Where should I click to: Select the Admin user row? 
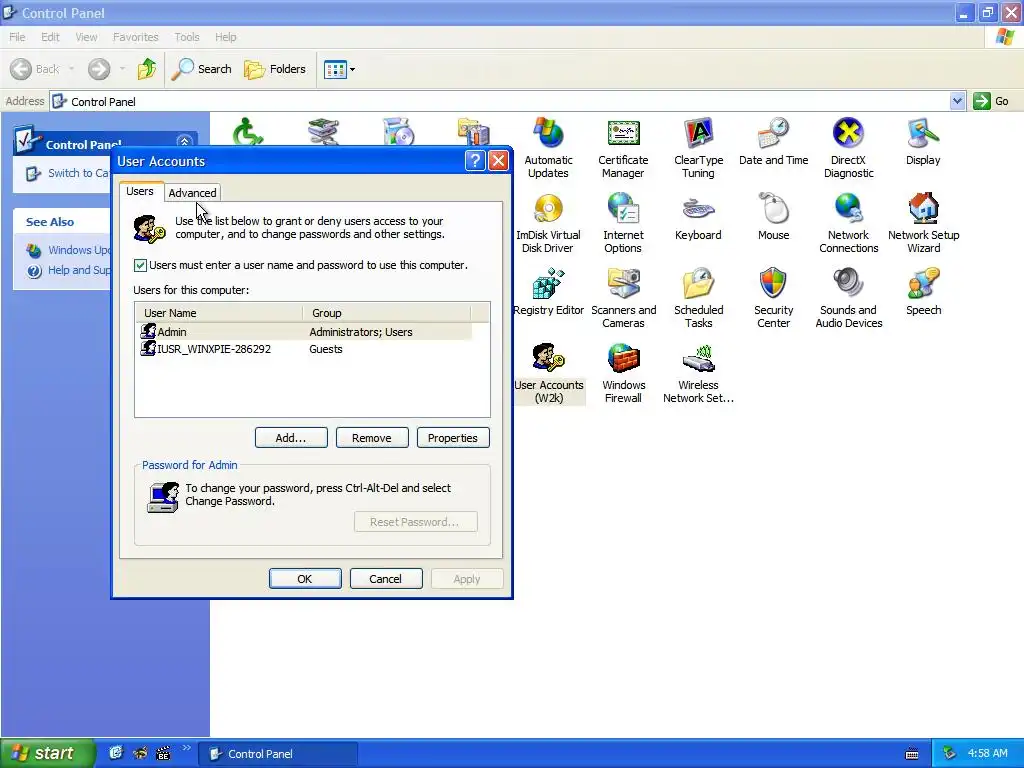coord(304,332)
